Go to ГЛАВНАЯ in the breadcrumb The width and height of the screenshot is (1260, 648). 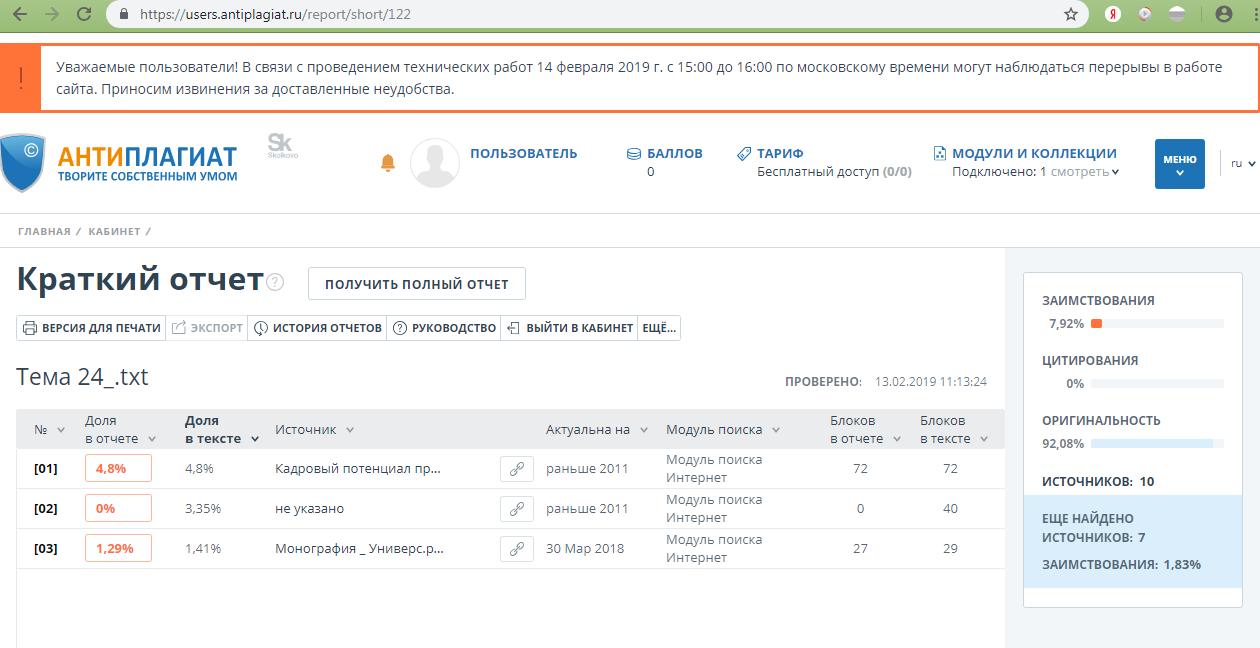pyautogui.click(x=44, y=232)
